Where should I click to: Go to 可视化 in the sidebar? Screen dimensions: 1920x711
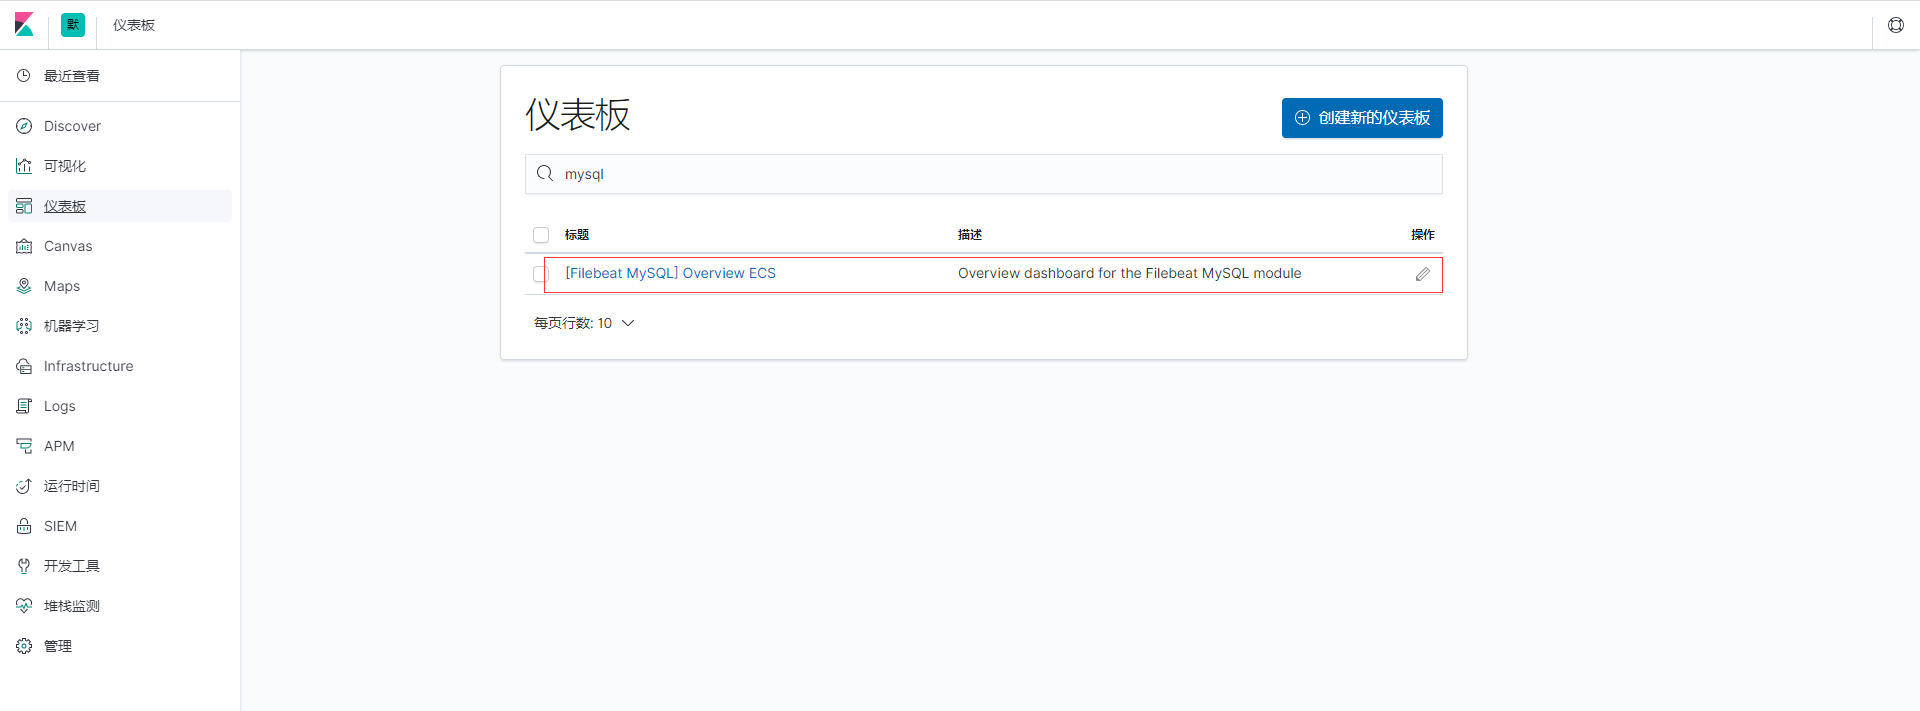[65, 166]
